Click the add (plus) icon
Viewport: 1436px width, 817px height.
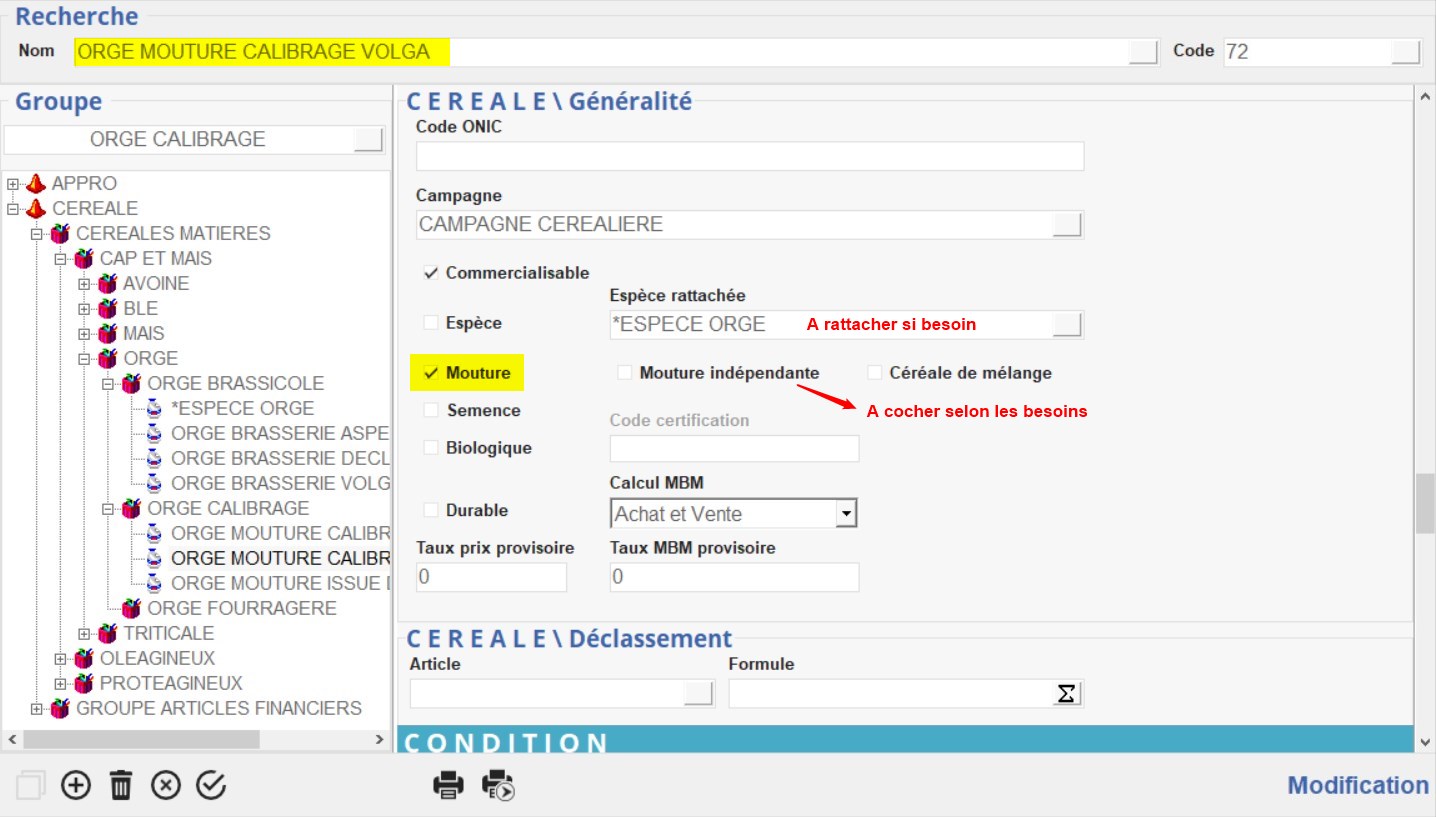pos(76,786)
